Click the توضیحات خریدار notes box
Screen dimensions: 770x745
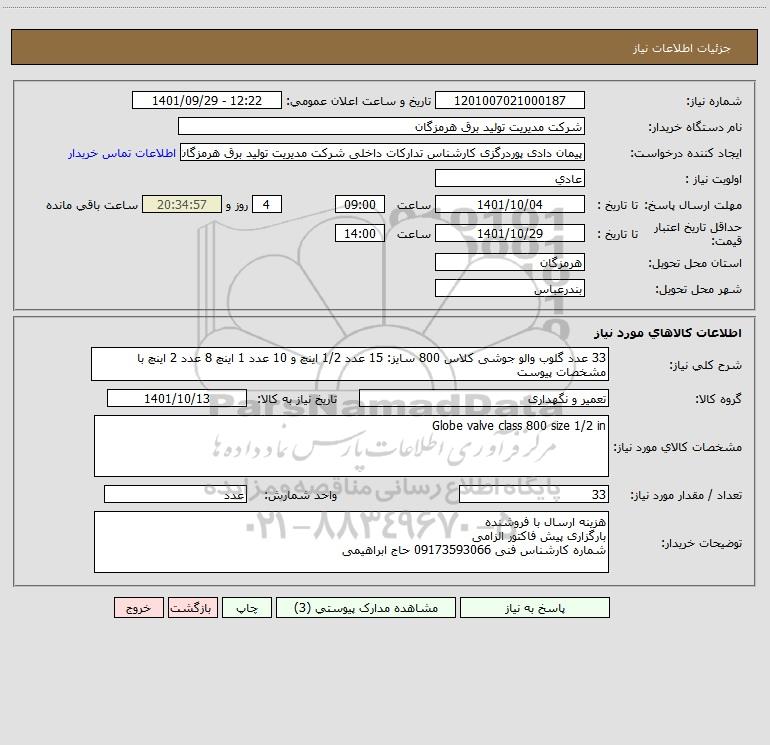[351, 542]
